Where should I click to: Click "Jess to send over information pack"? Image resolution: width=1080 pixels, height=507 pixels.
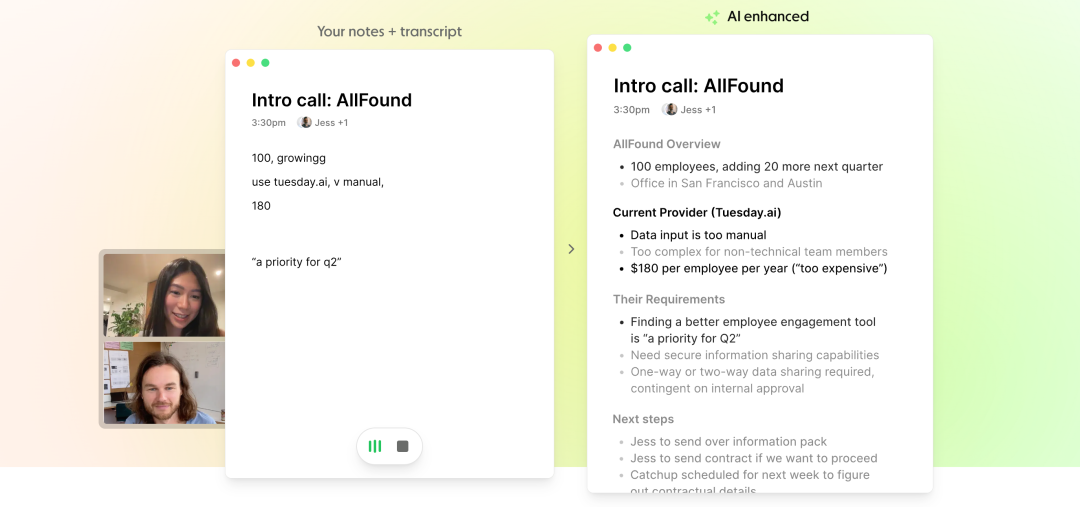[x=729, y=442]
